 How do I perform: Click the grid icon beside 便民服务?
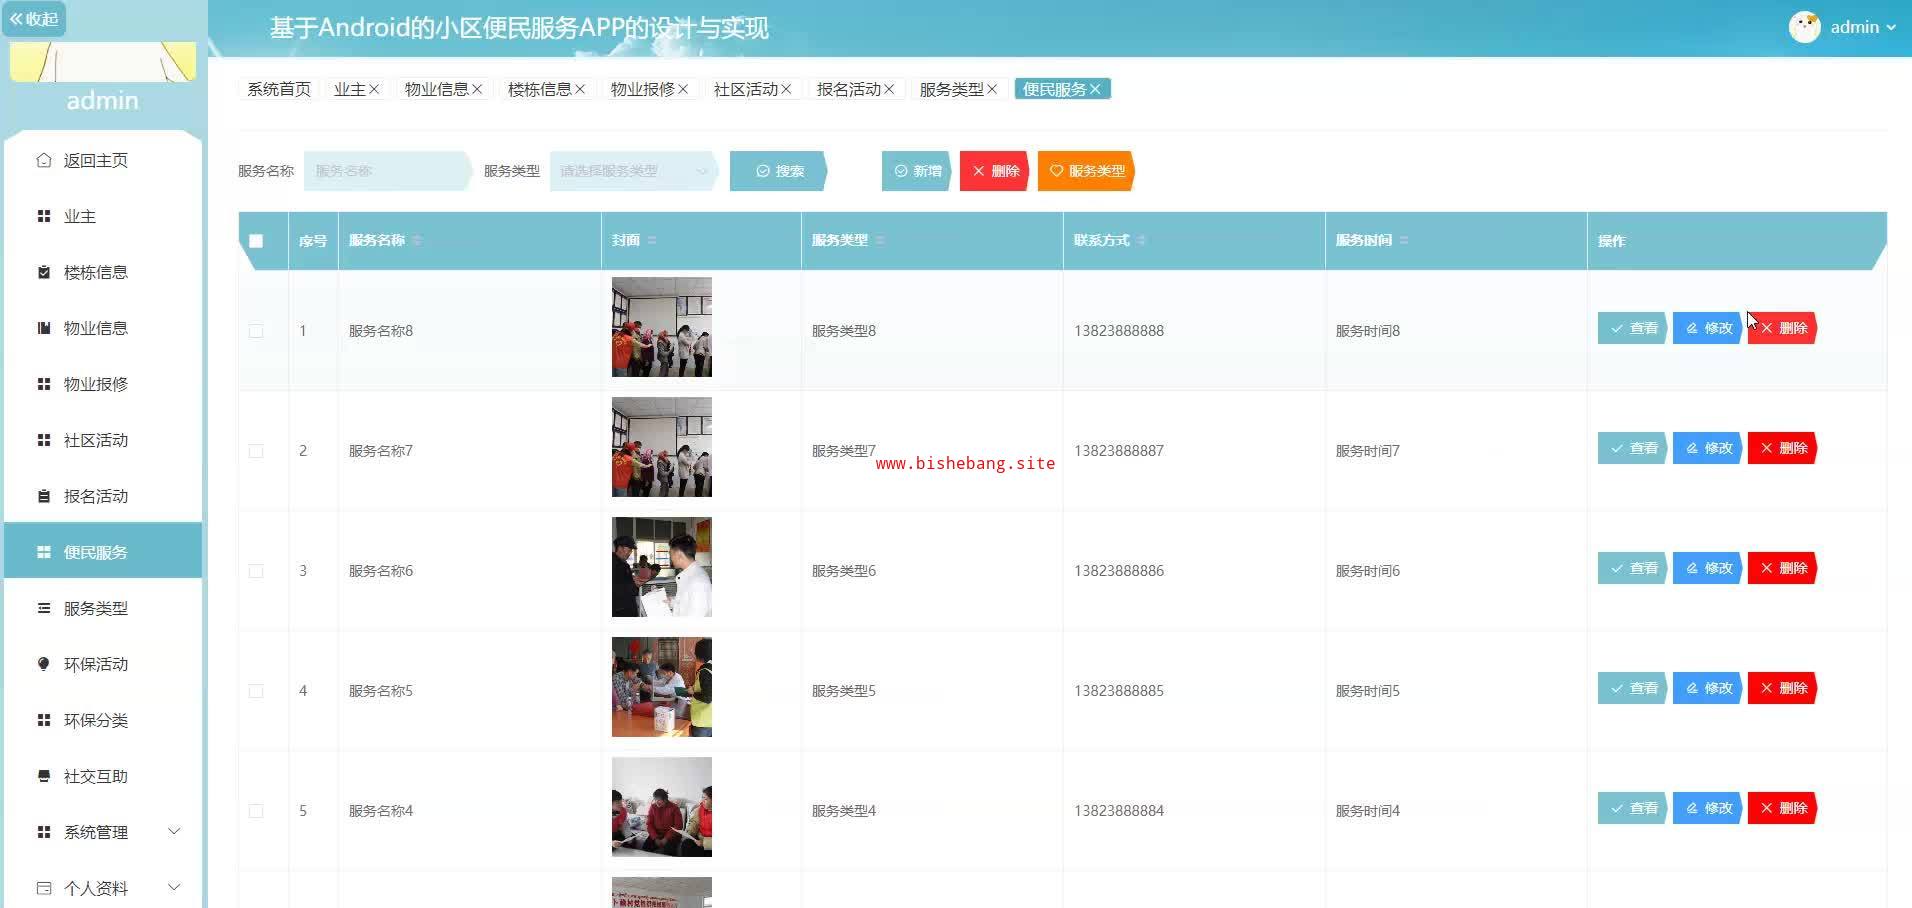[x=44, y=552]
